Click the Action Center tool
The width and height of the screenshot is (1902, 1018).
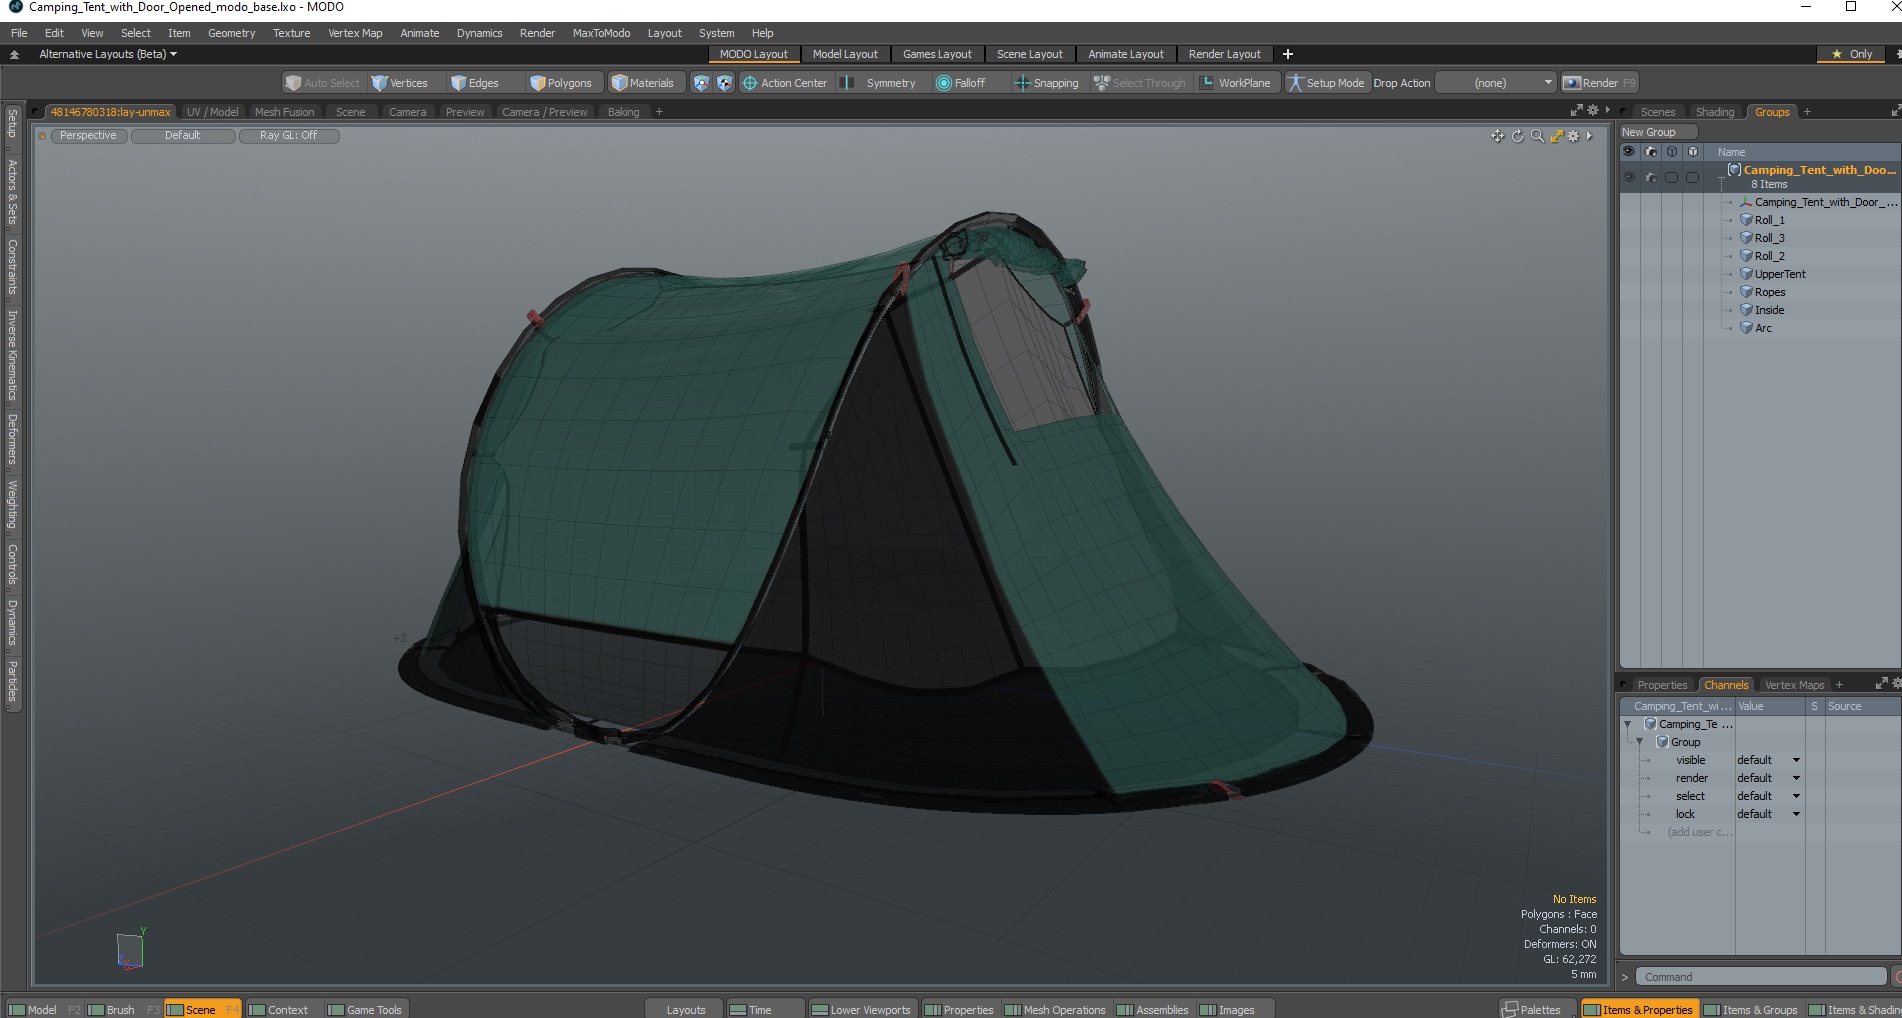tap(784, 83)
